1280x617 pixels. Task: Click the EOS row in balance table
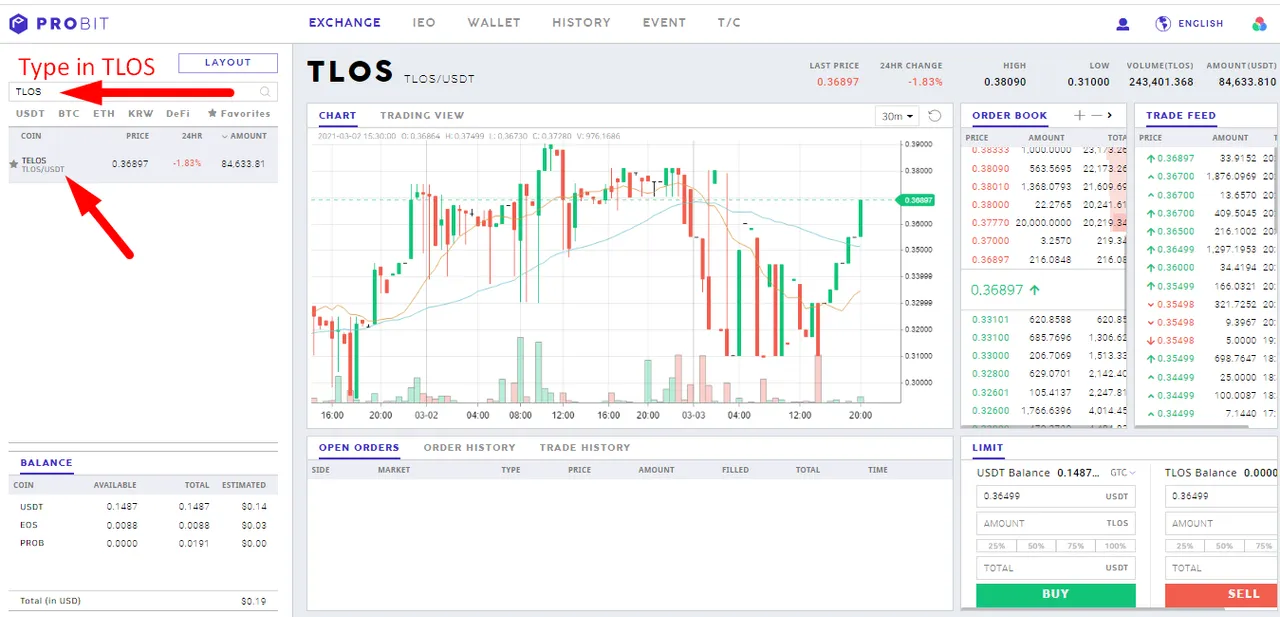tap(143, 525)
